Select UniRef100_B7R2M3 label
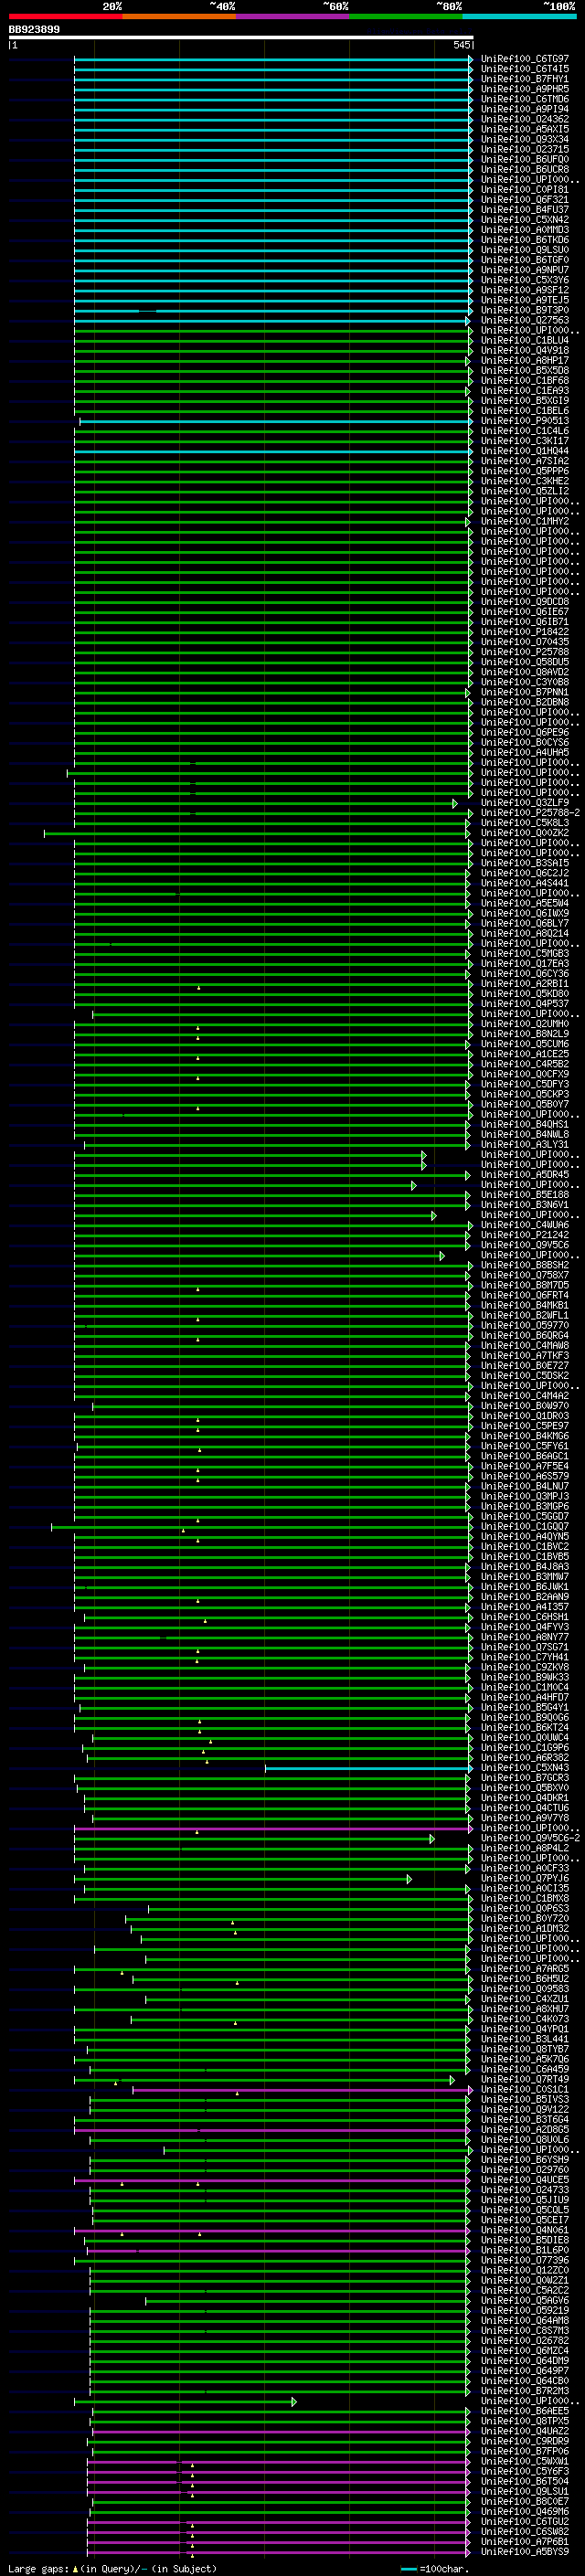The width and height of the screenshot is (585, 2576). 524,2390
